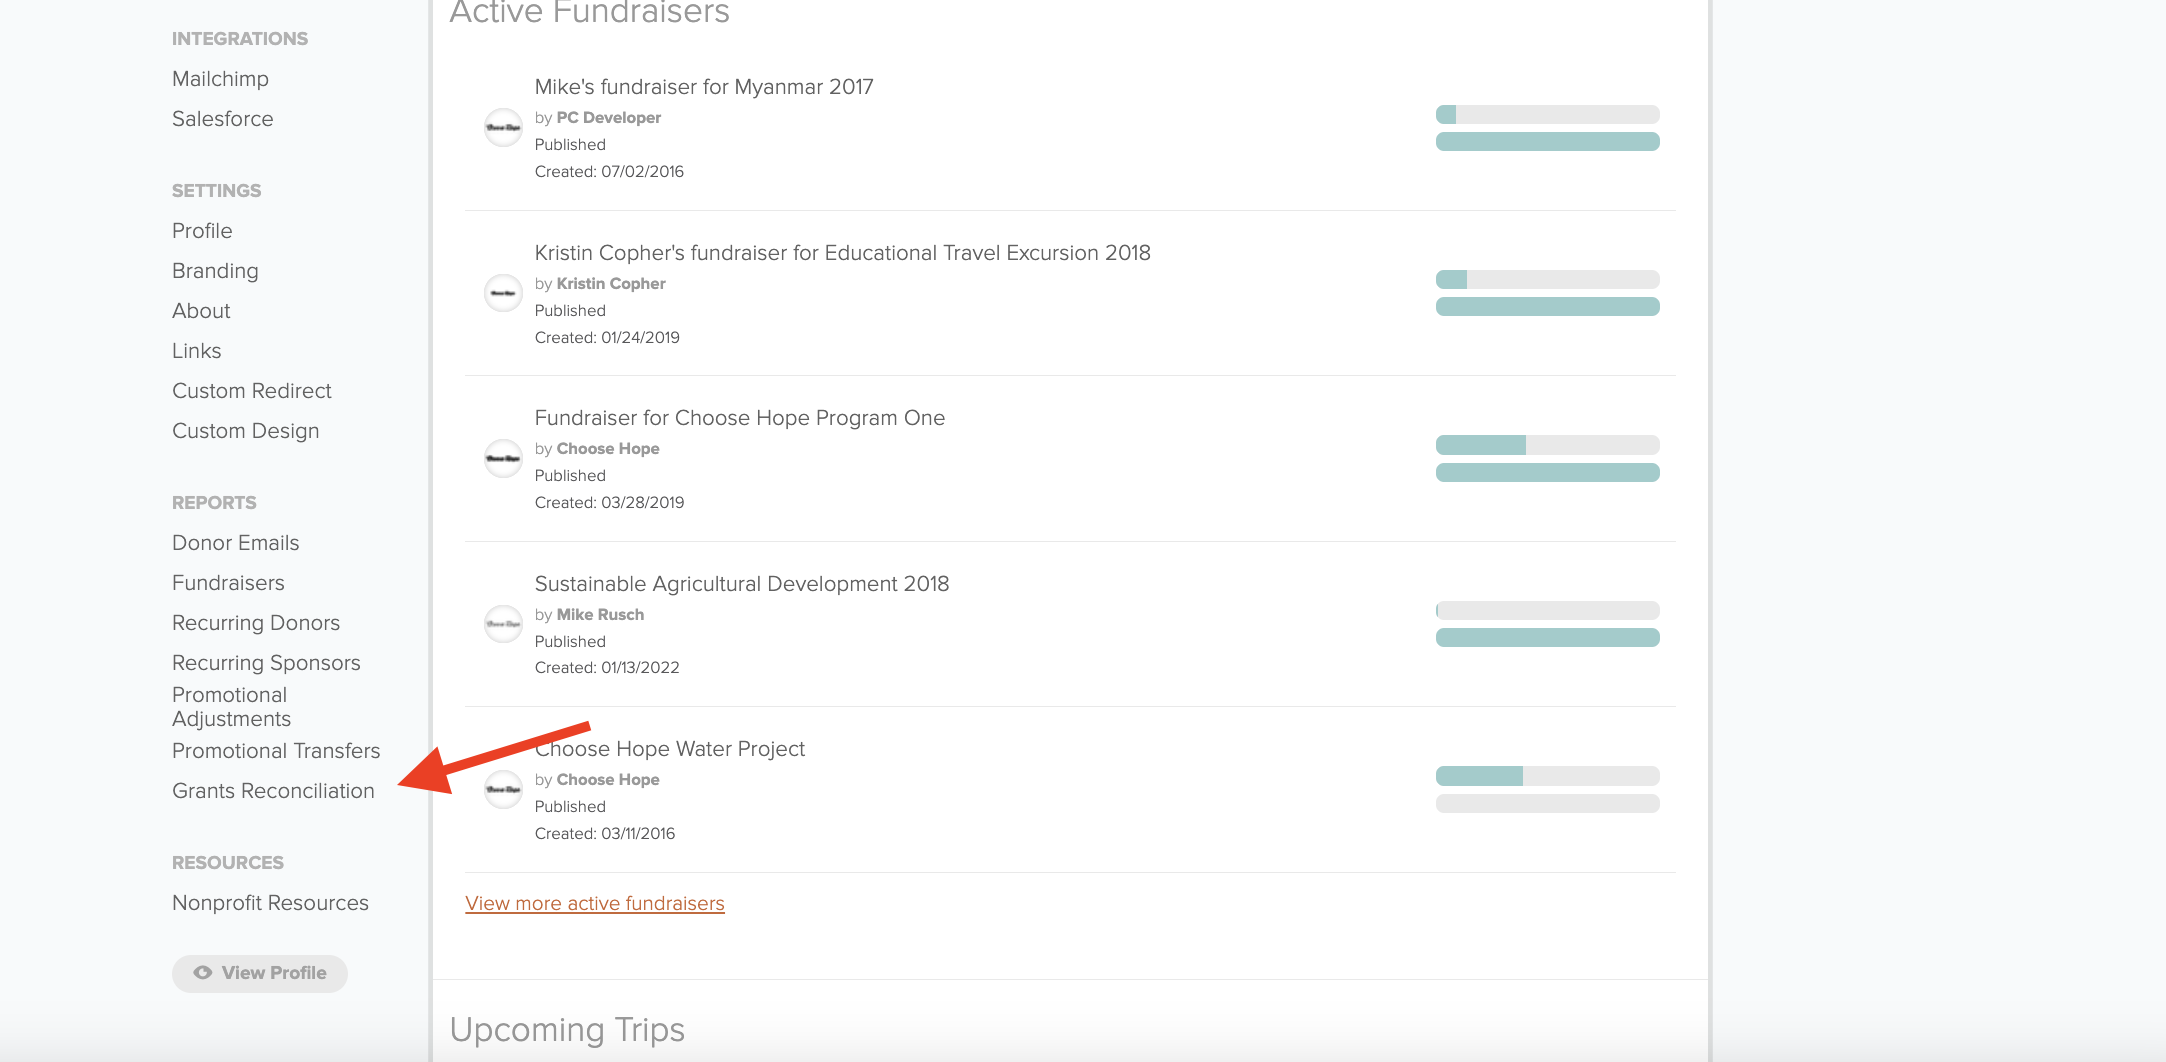Select Links in the settings sidebar
The height and width of the screenshot is (1062, 2166).
click(x=197, y=351)
